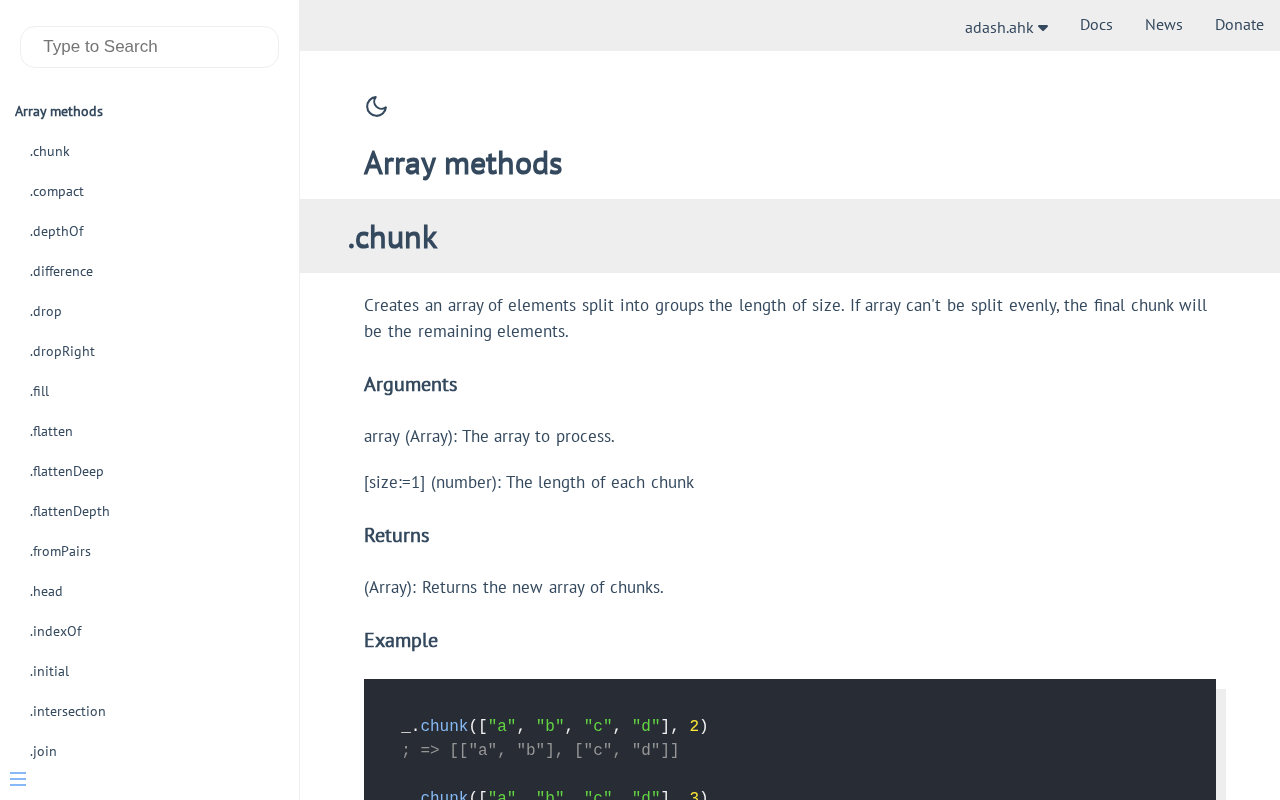Go to the .depthOf sidebar entry
The image size is (1280, 800).
pos(57,231)
